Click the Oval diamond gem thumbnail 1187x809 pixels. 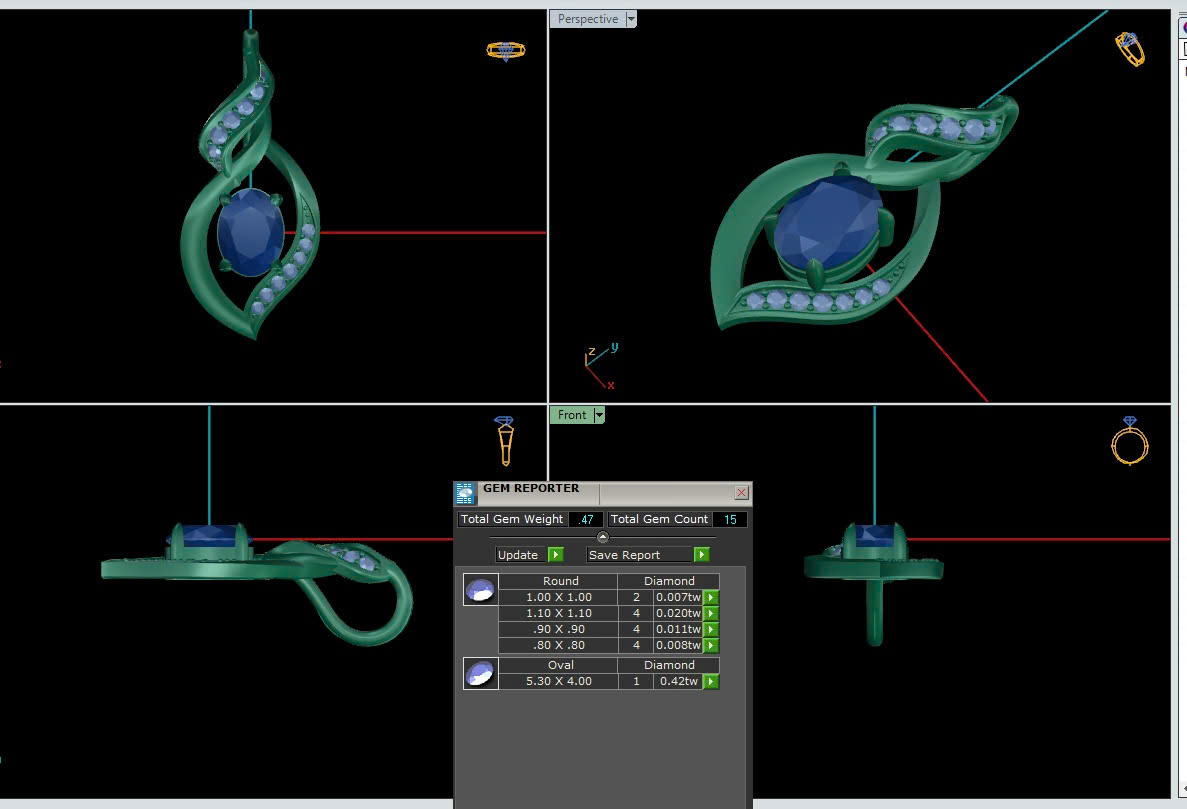(x=480, y=674)
